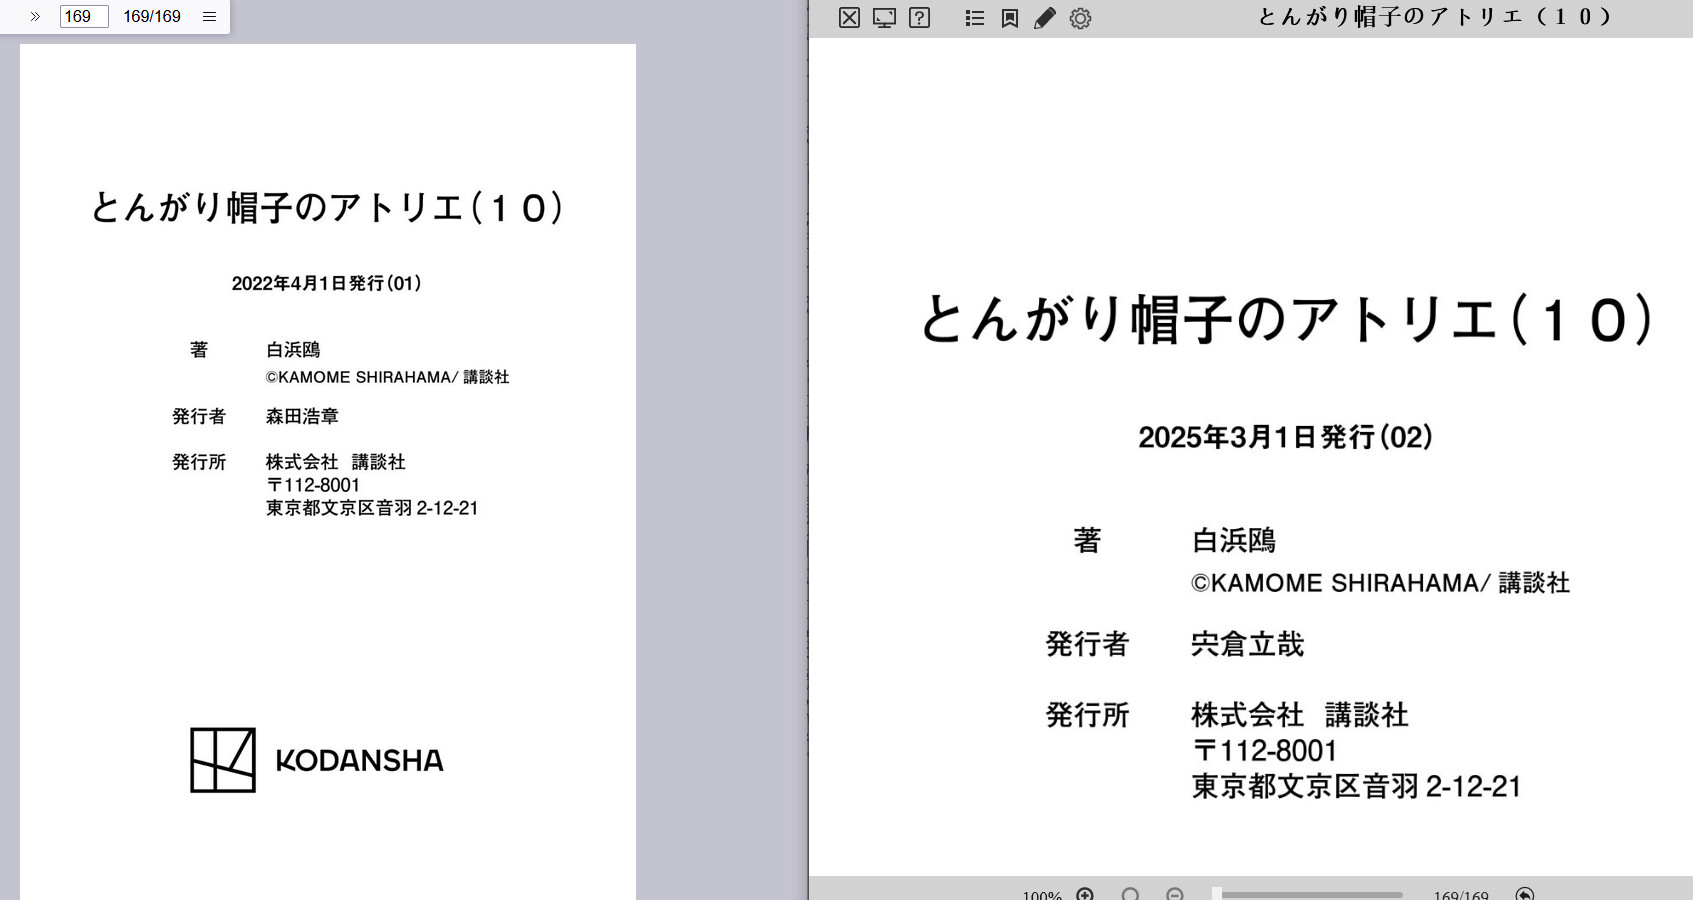Click 〒112-8001 postal code on left page

[313, 485]
